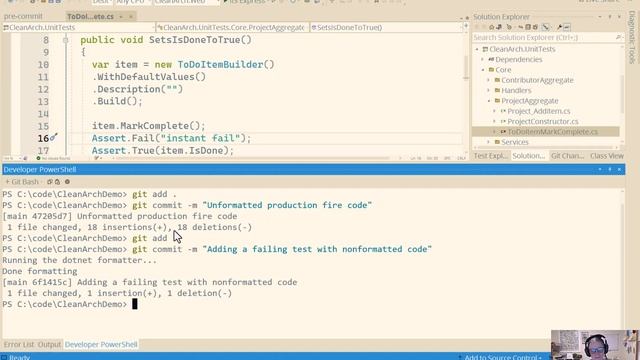Toggle auto-hide pin on Developer PowerShell panel

(x=610, y=169)
